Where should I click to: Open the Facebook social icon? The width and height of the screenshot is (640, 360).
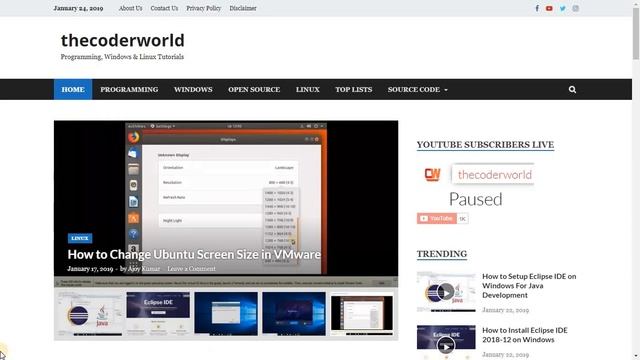(537, 8)
